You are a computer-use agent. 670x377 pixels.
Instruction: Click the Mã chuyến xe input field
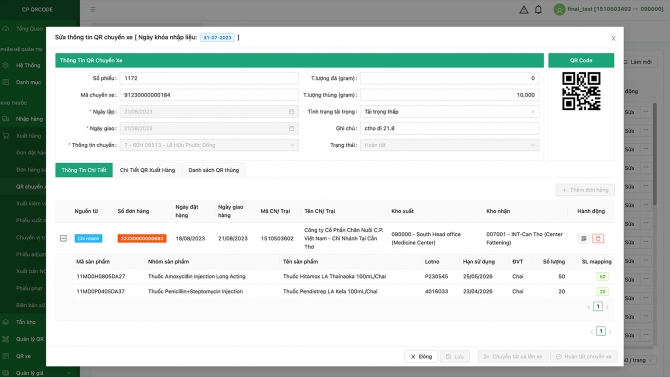[209, 95]
